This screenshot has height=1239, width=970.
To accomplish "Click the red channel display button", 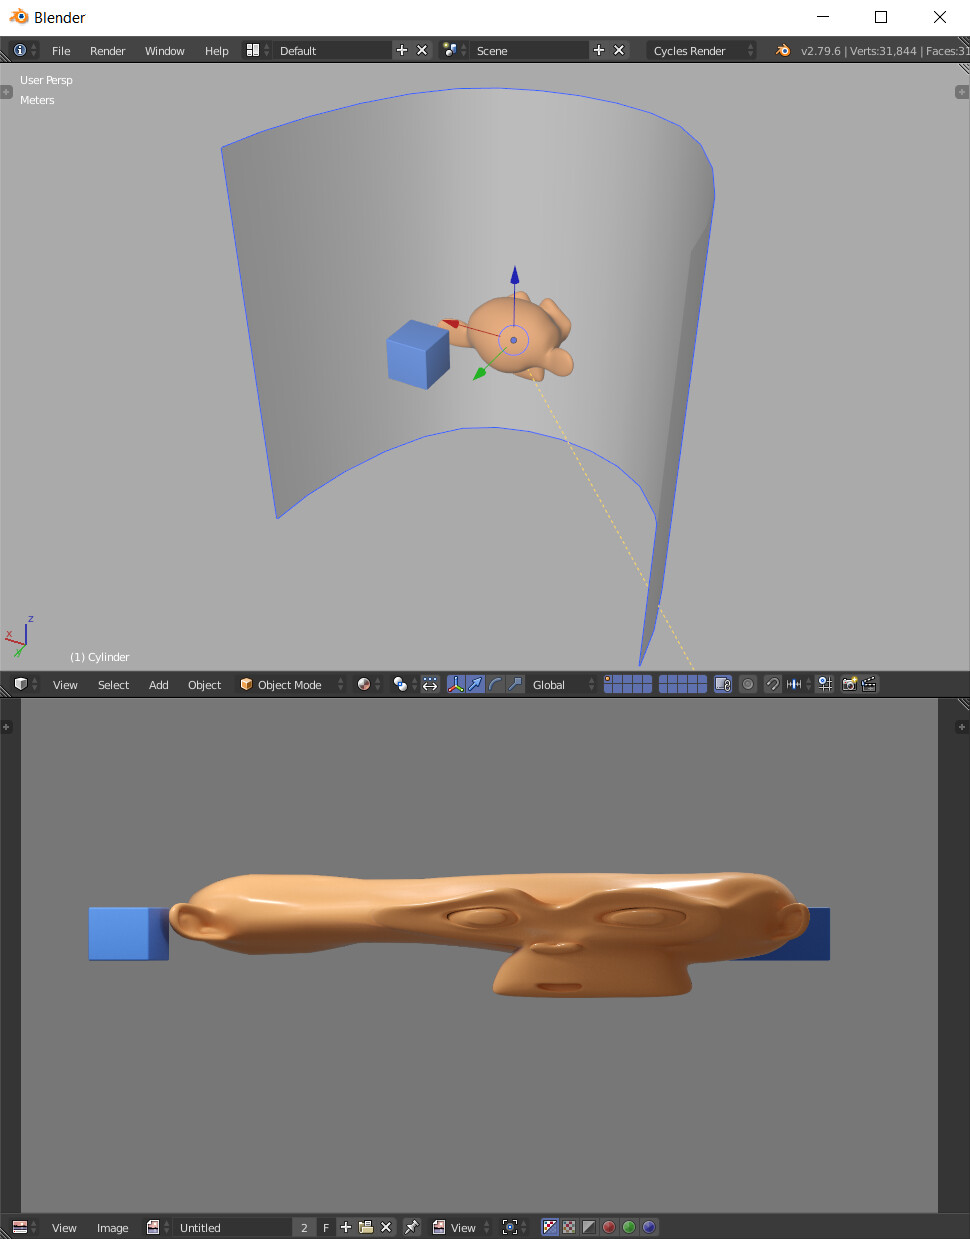I will point(608,1227).
